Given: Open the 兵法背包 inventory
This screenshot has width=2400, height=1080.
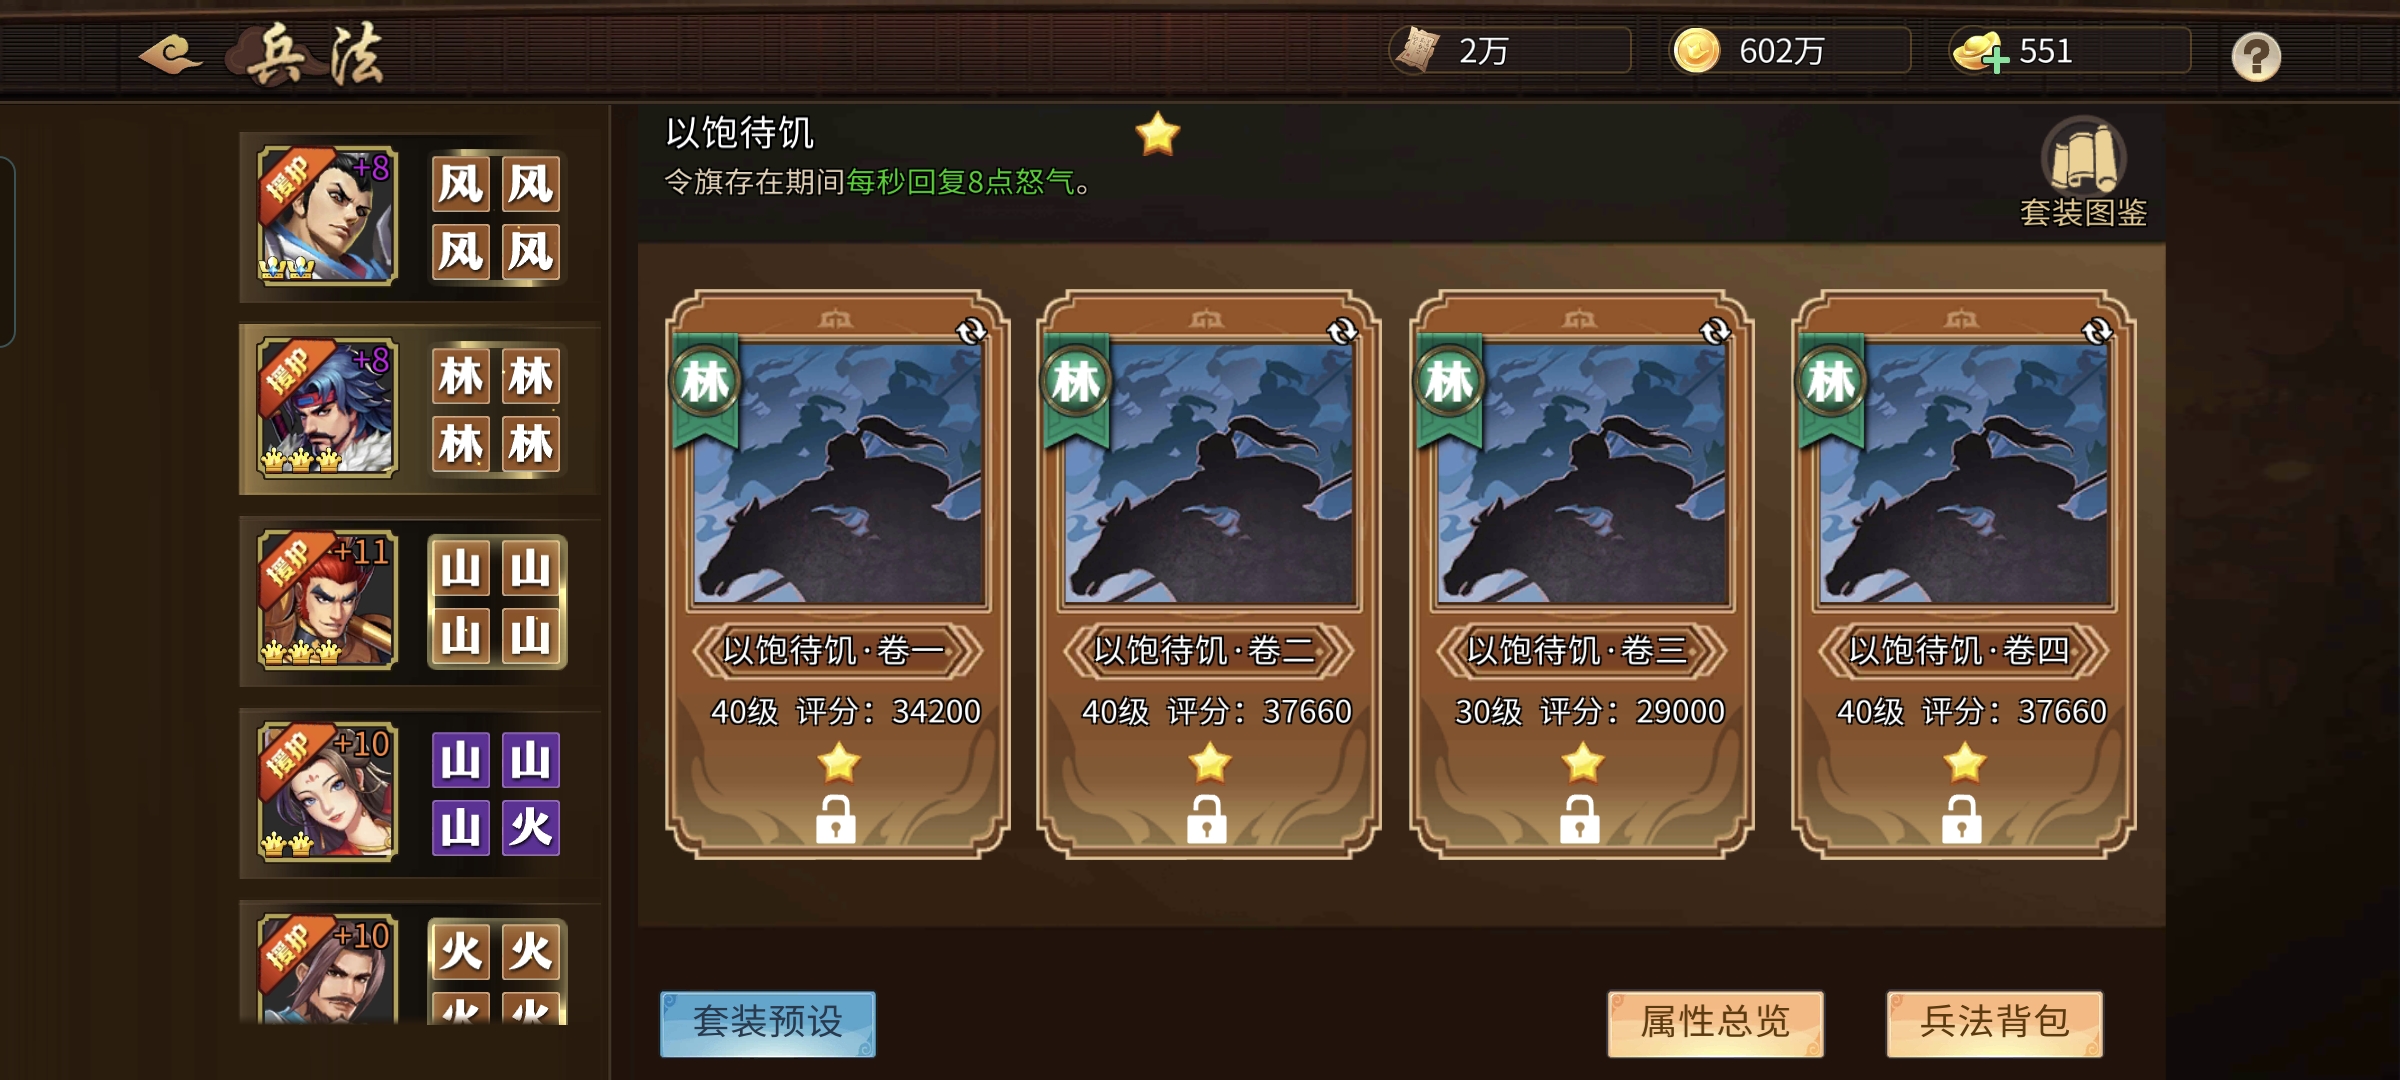Looking at the screenshot, I should (x=1995, y=1023).
